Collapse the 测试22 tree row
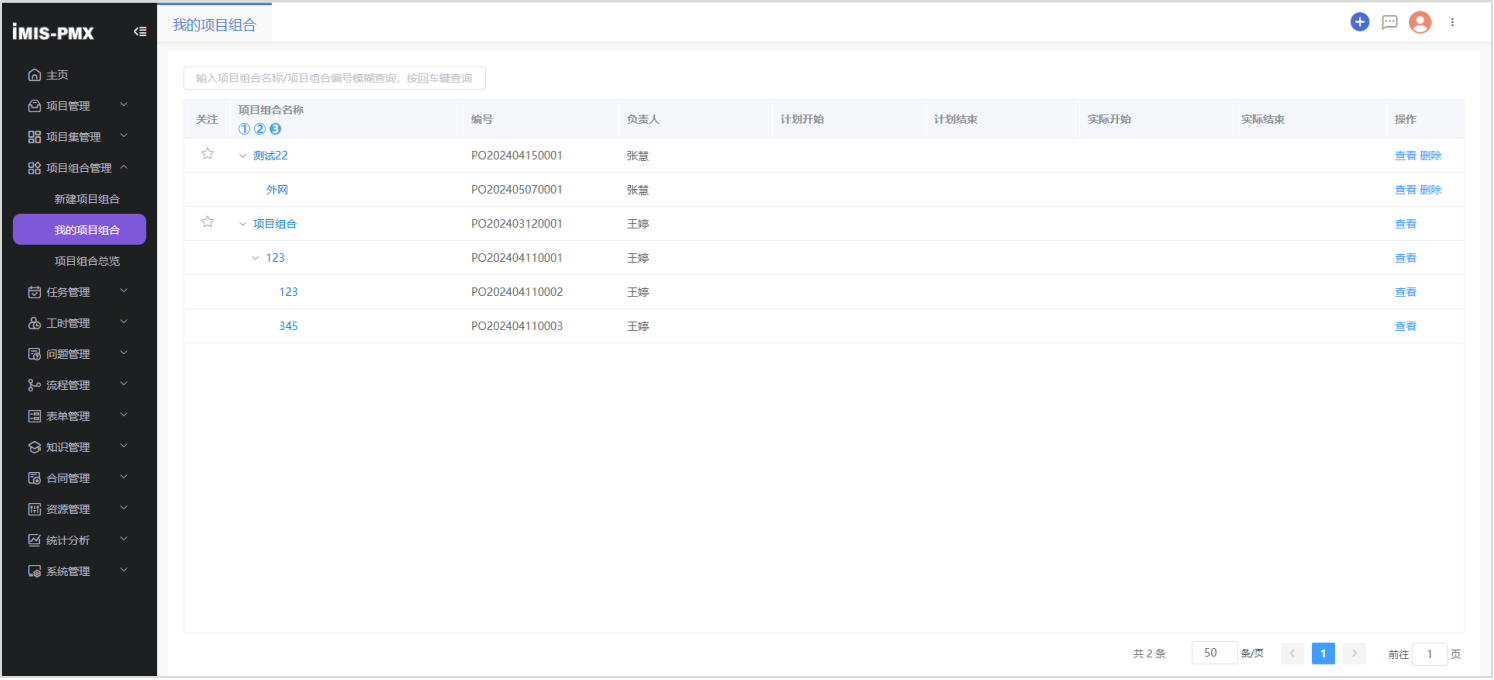This screenshot has height=680, width=1494. click(x=243, y=156)
